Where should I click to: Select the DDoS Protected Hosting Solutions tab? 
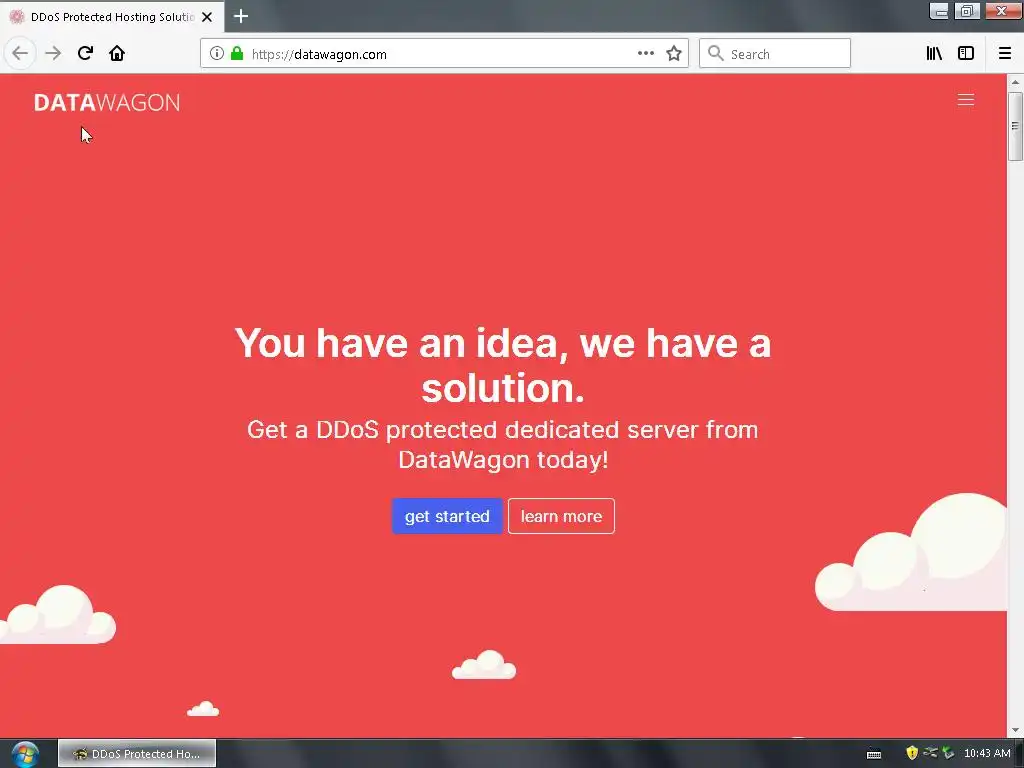[112, 17]
